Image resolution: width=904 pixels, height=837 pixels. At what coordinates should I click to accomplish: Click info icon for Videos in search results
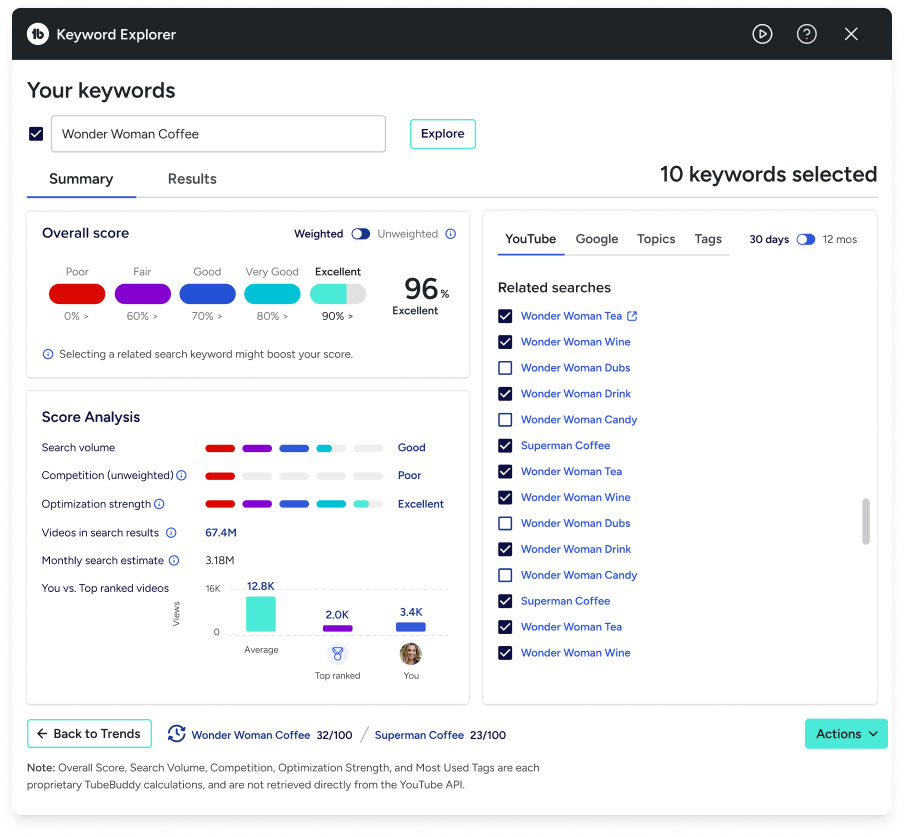[x=171, y=533]
